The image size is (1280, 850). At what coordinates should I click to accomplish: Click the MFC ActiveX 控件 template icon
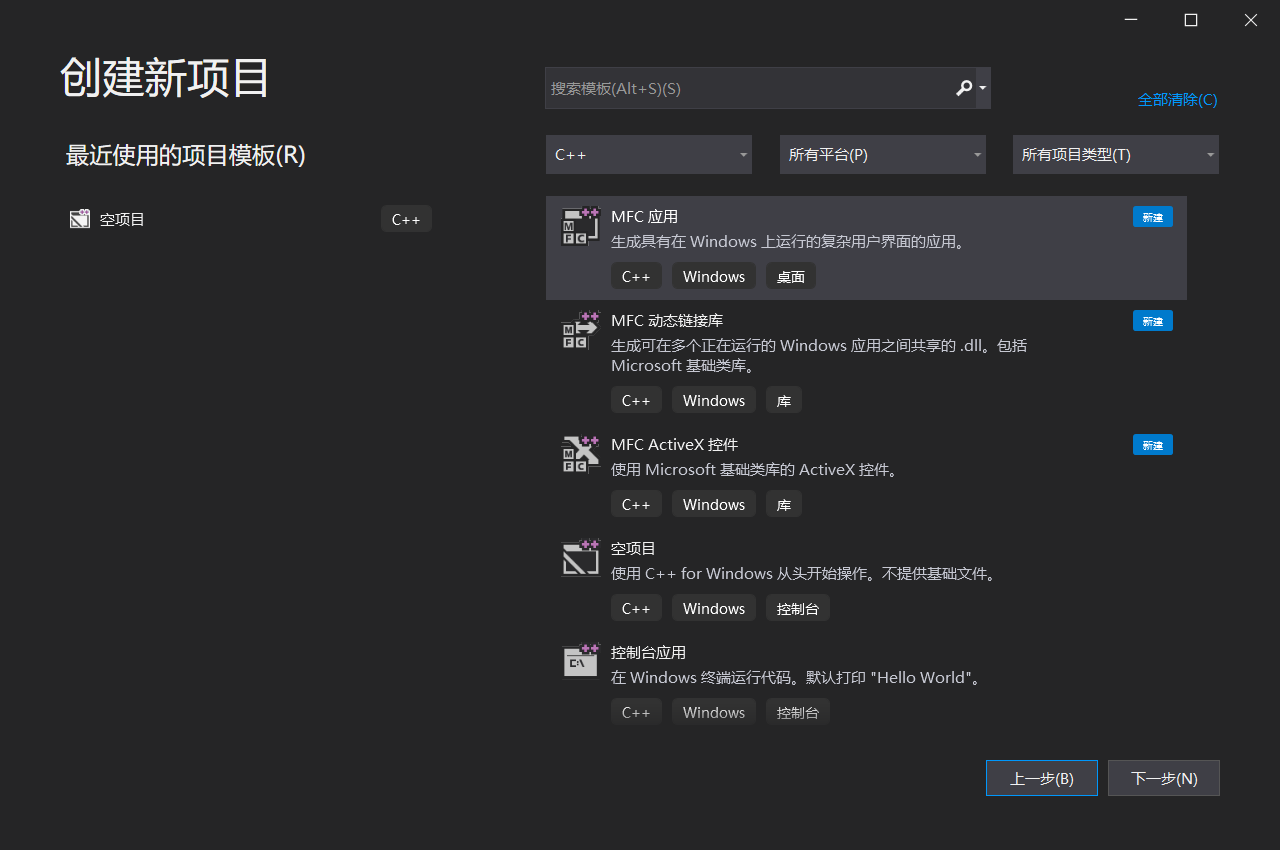(580, 455)
